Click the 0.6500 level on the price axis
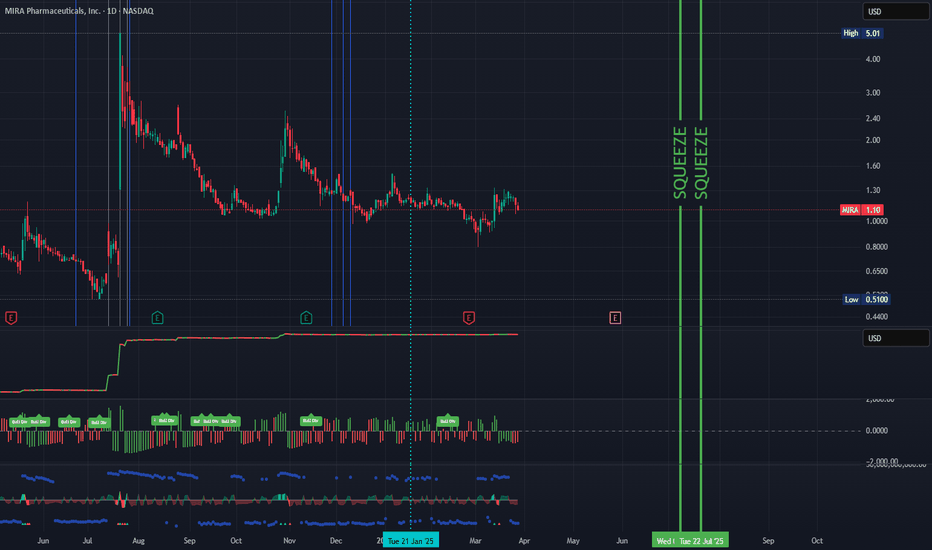Image resolution: width=932 pixels, height=550 pixels. tap(876, 271)
